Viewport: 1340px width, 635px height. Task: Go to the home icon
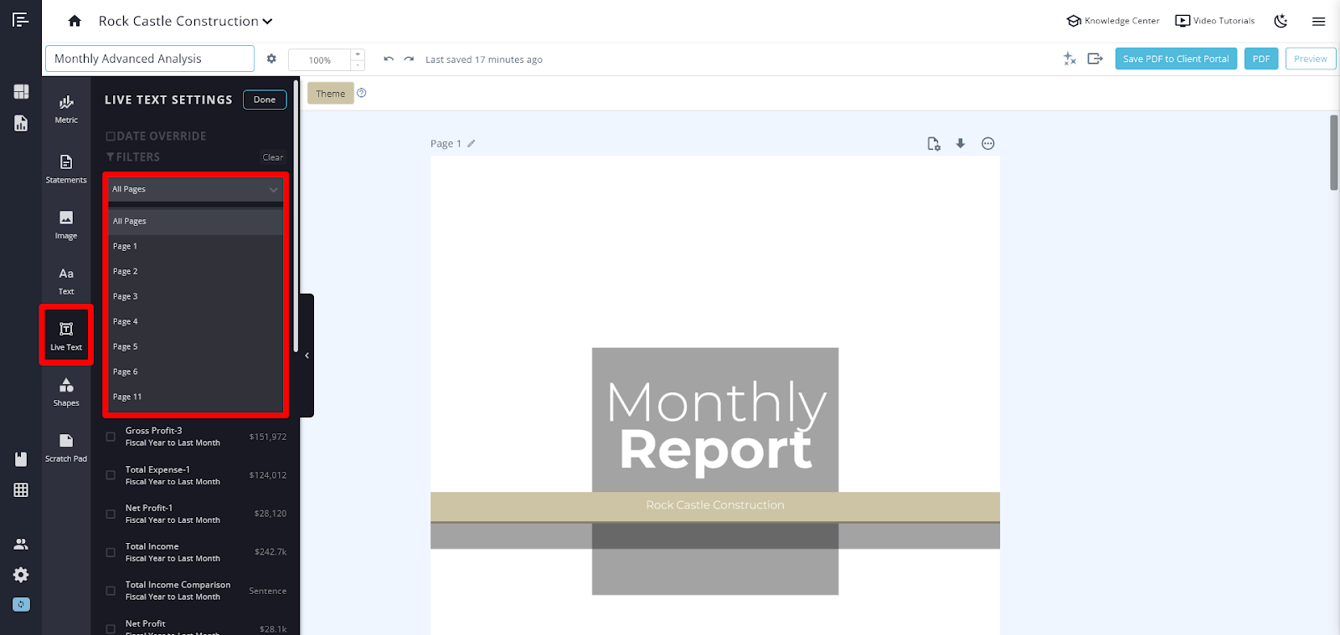tap(74, 21)
